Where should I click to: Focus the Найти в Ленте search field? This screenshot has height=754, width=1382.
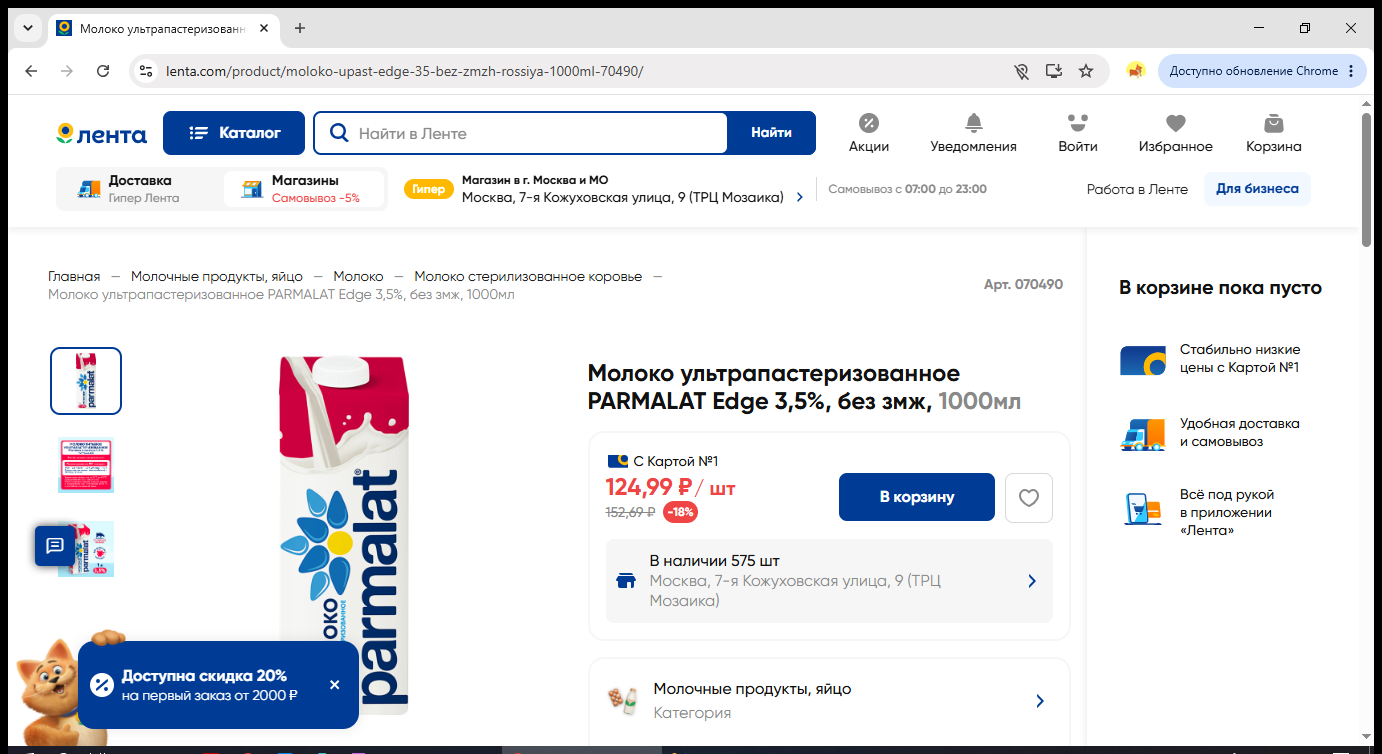pos(521,133)
